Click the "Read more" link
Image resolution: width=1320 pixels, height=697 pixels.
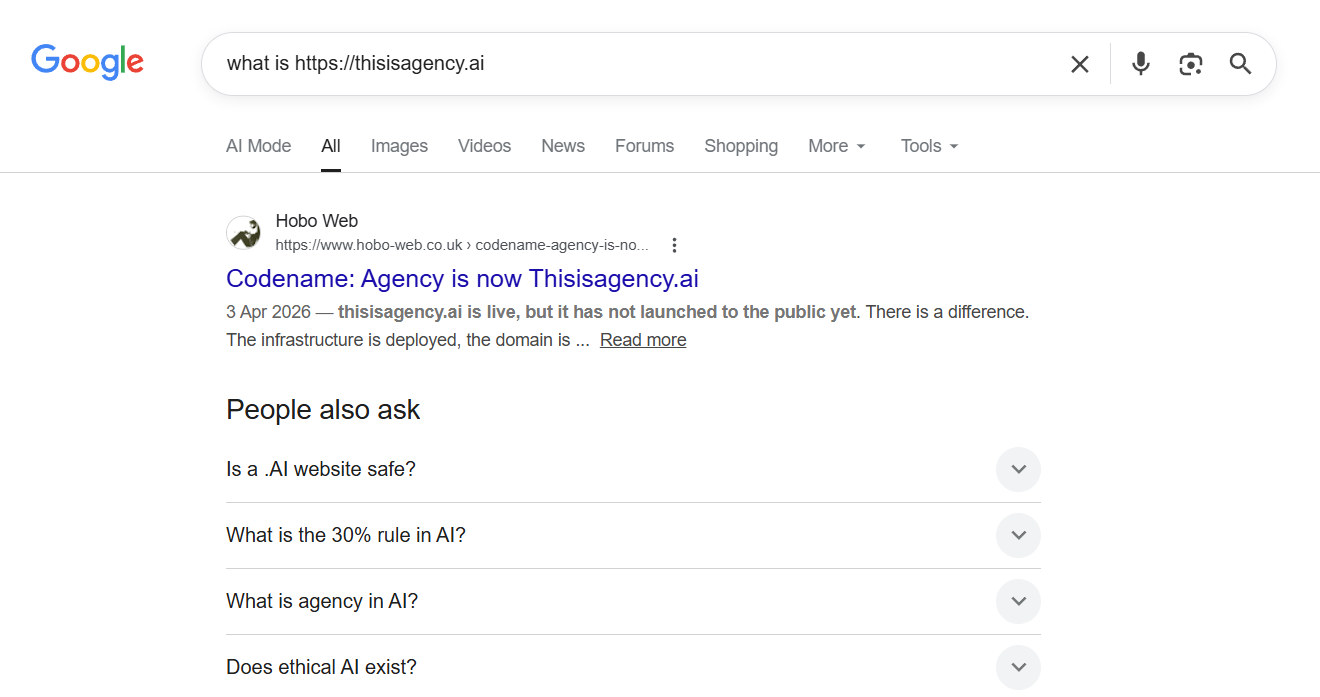[643, 340]
